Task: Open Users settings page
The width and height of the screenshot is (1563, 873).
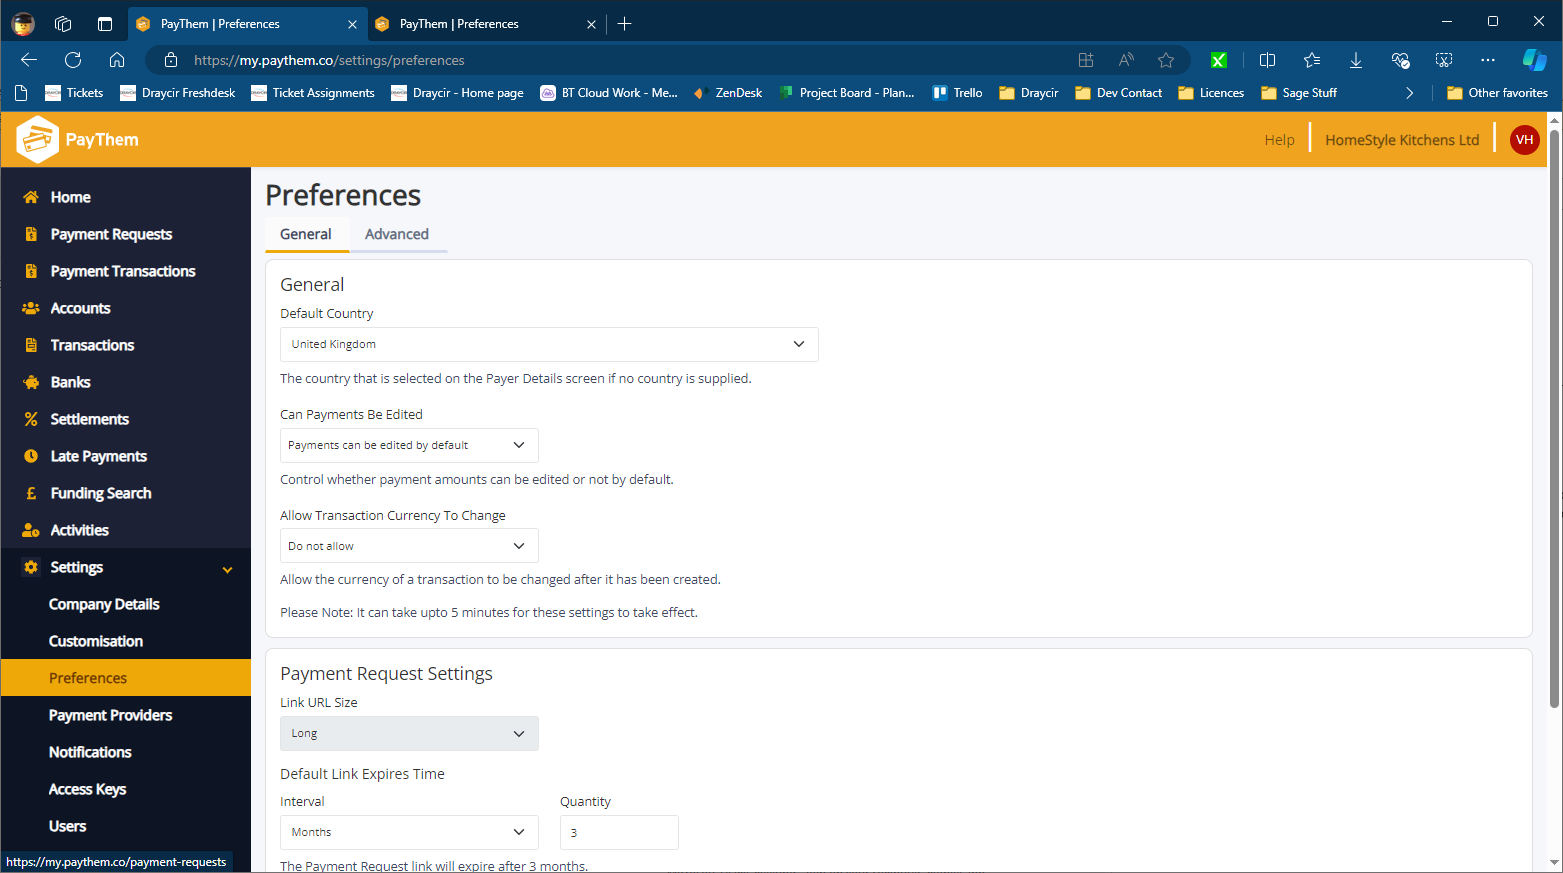Action: [x=67, y=826]
